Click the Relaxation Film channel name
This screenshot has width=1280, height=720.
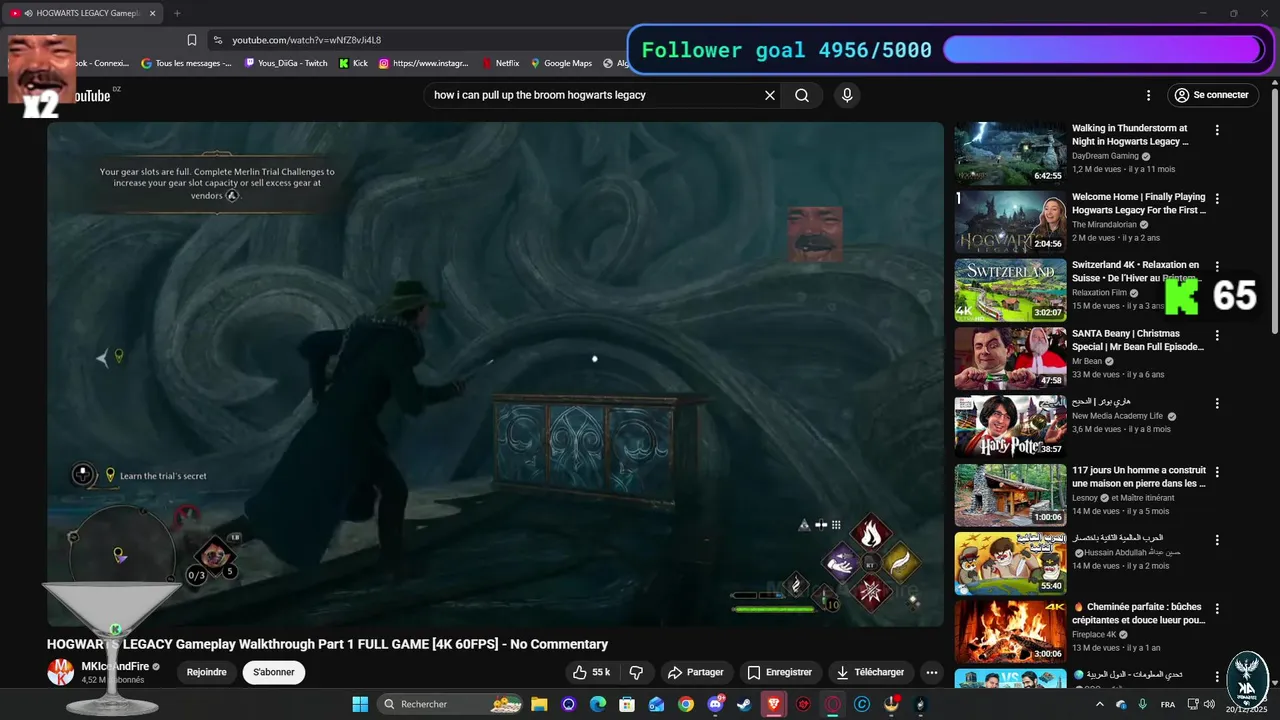tap(1099, 293)
